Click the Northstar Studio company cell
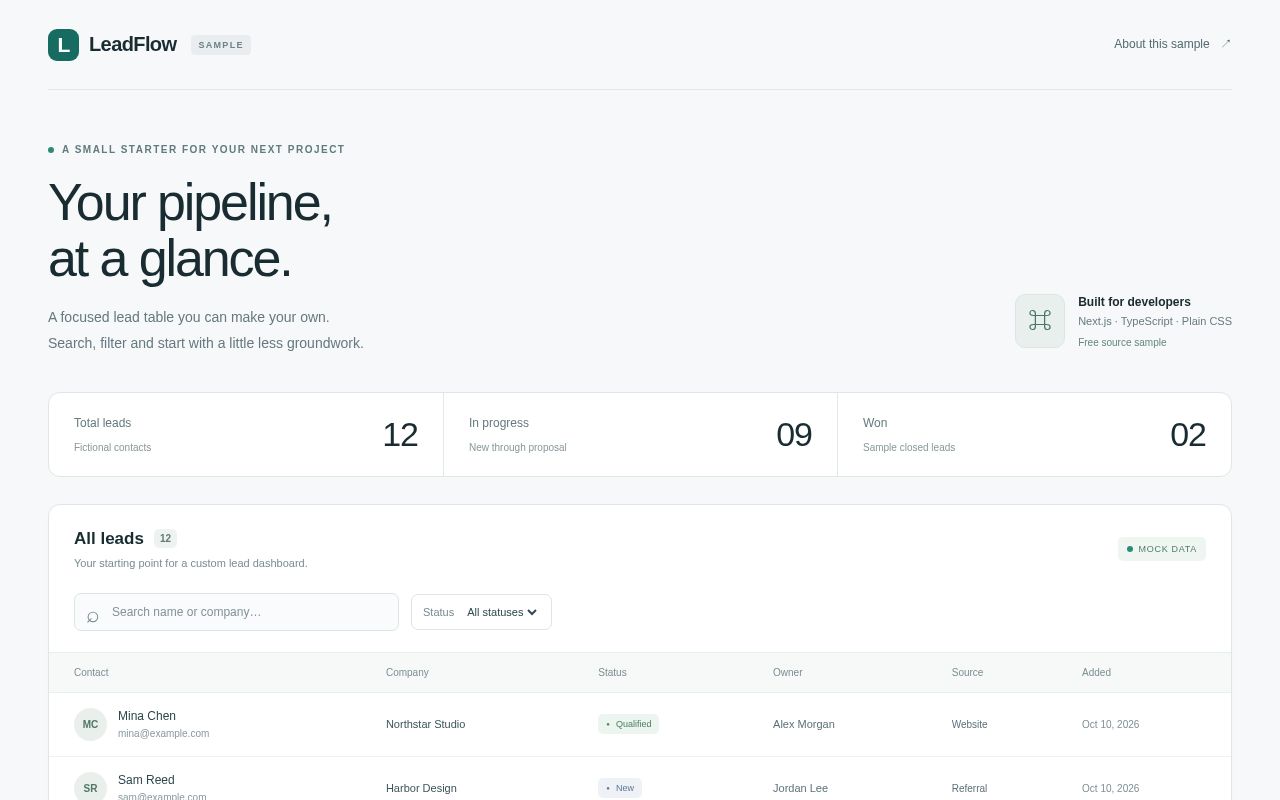Screen dimensions: 1280x800 coord(425,724)
